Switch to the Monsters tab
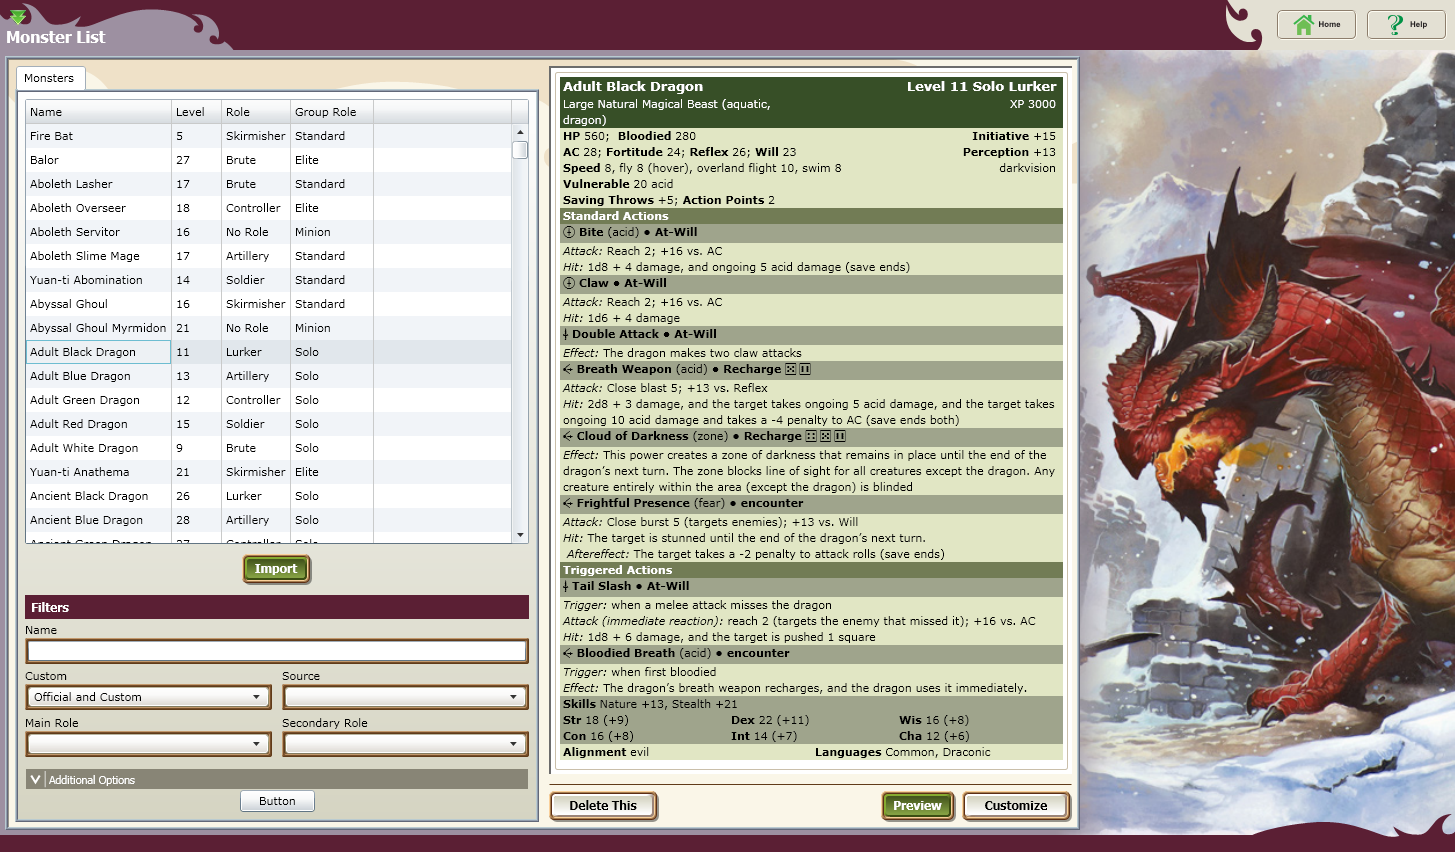 pyautogui.click(x=49, y=78)
